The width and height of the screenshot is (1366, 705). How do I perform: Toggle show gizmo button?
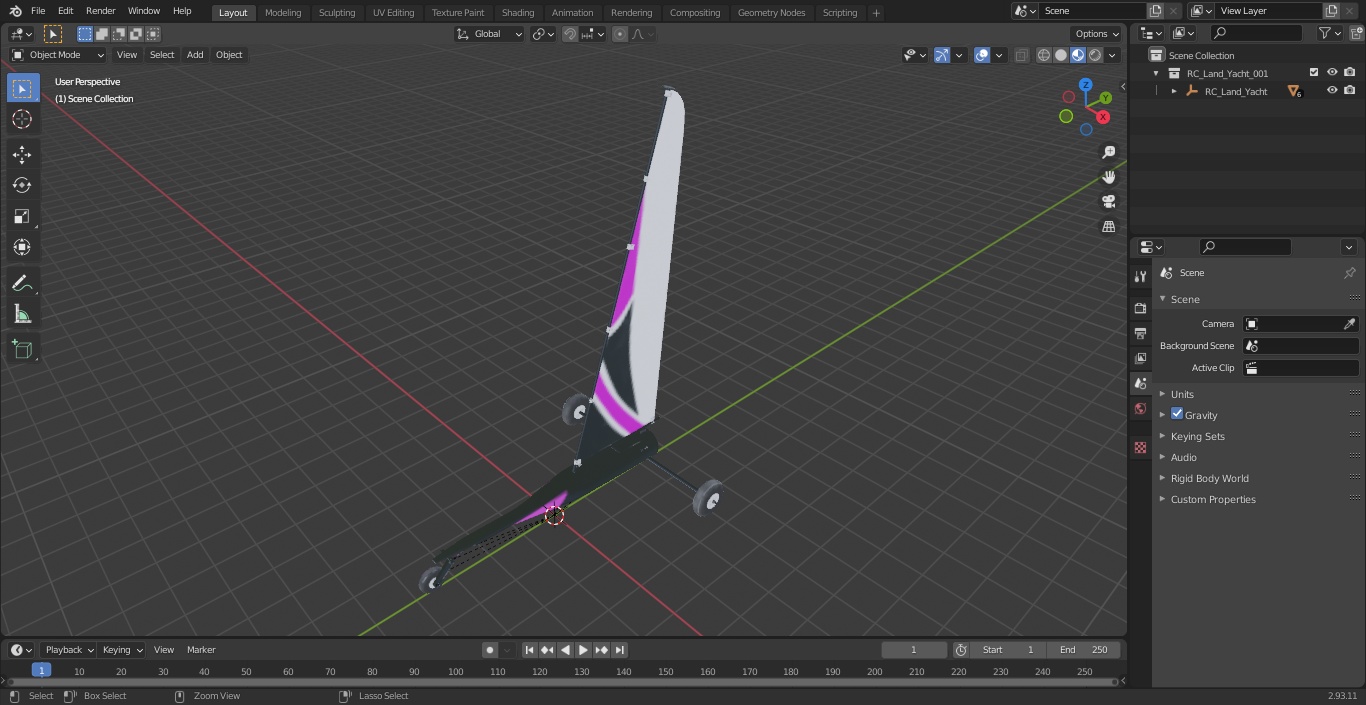[942, 55]
